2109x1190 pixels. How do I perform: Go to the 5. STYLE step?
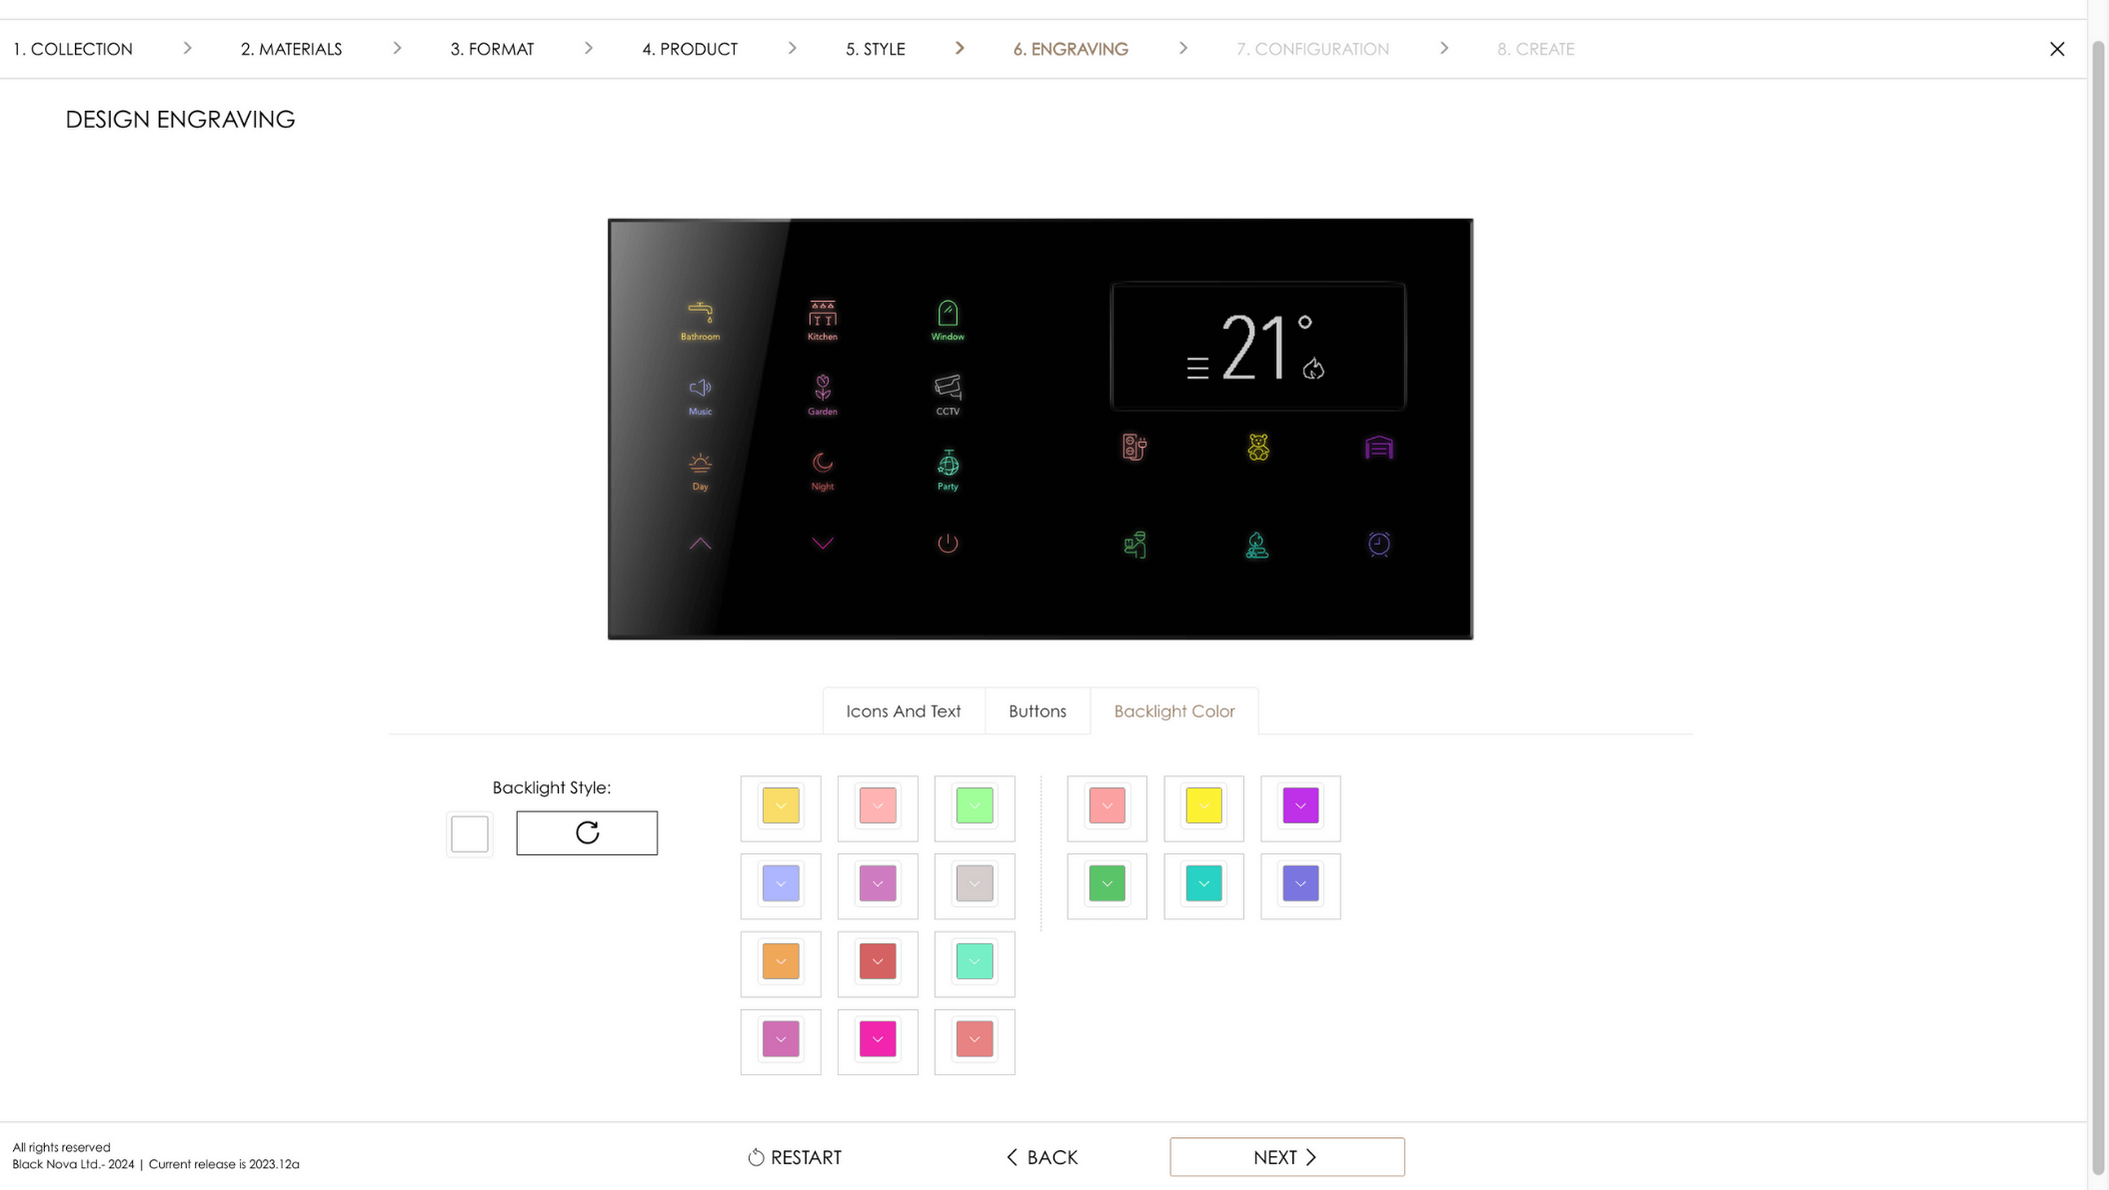(x=875, y=49)
